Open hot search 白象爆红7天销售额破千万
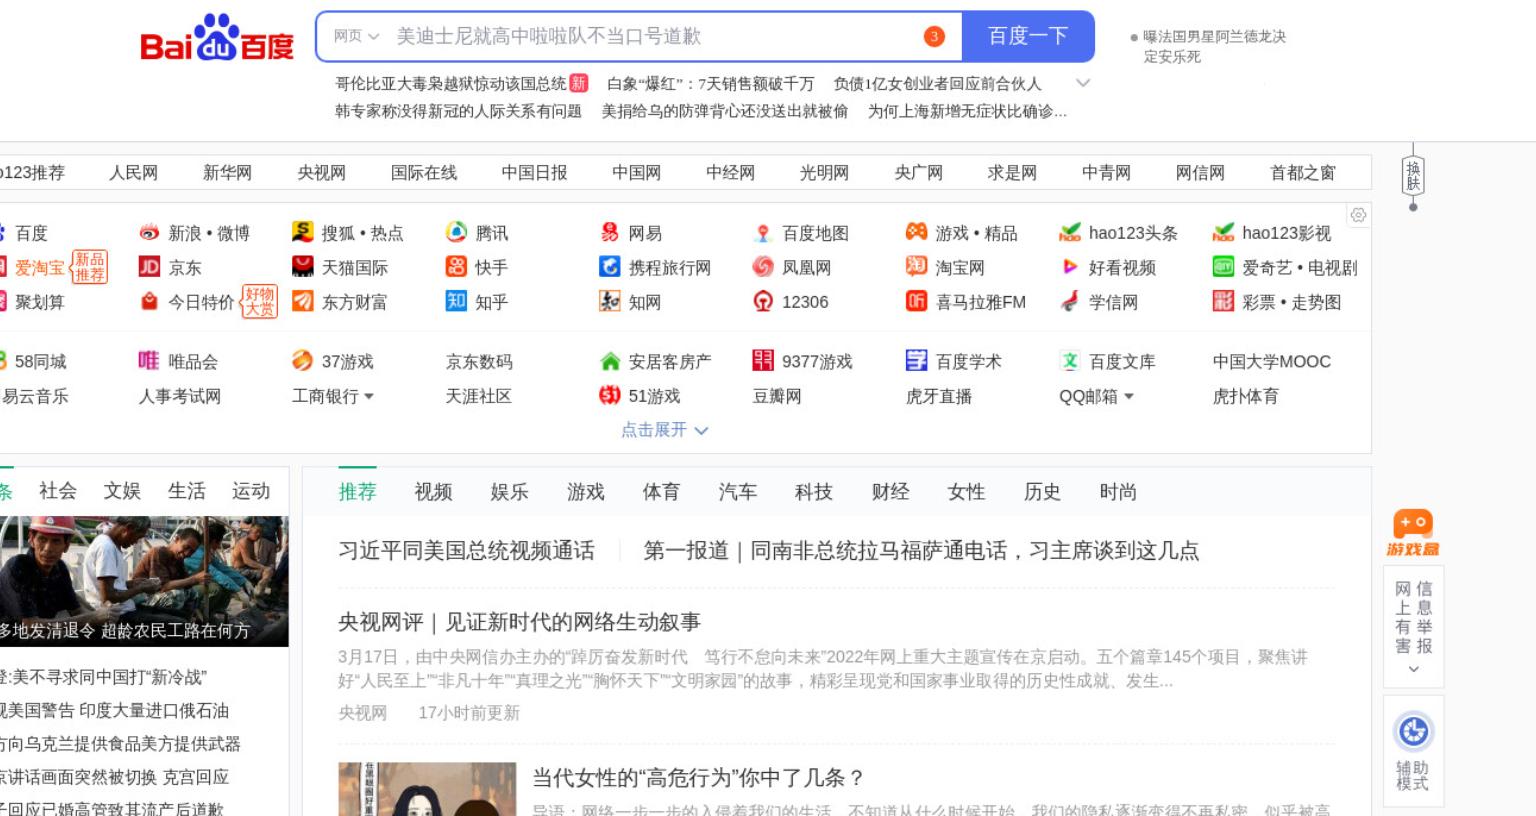This screenshot has width=1536, height=816. coord(710,84)
